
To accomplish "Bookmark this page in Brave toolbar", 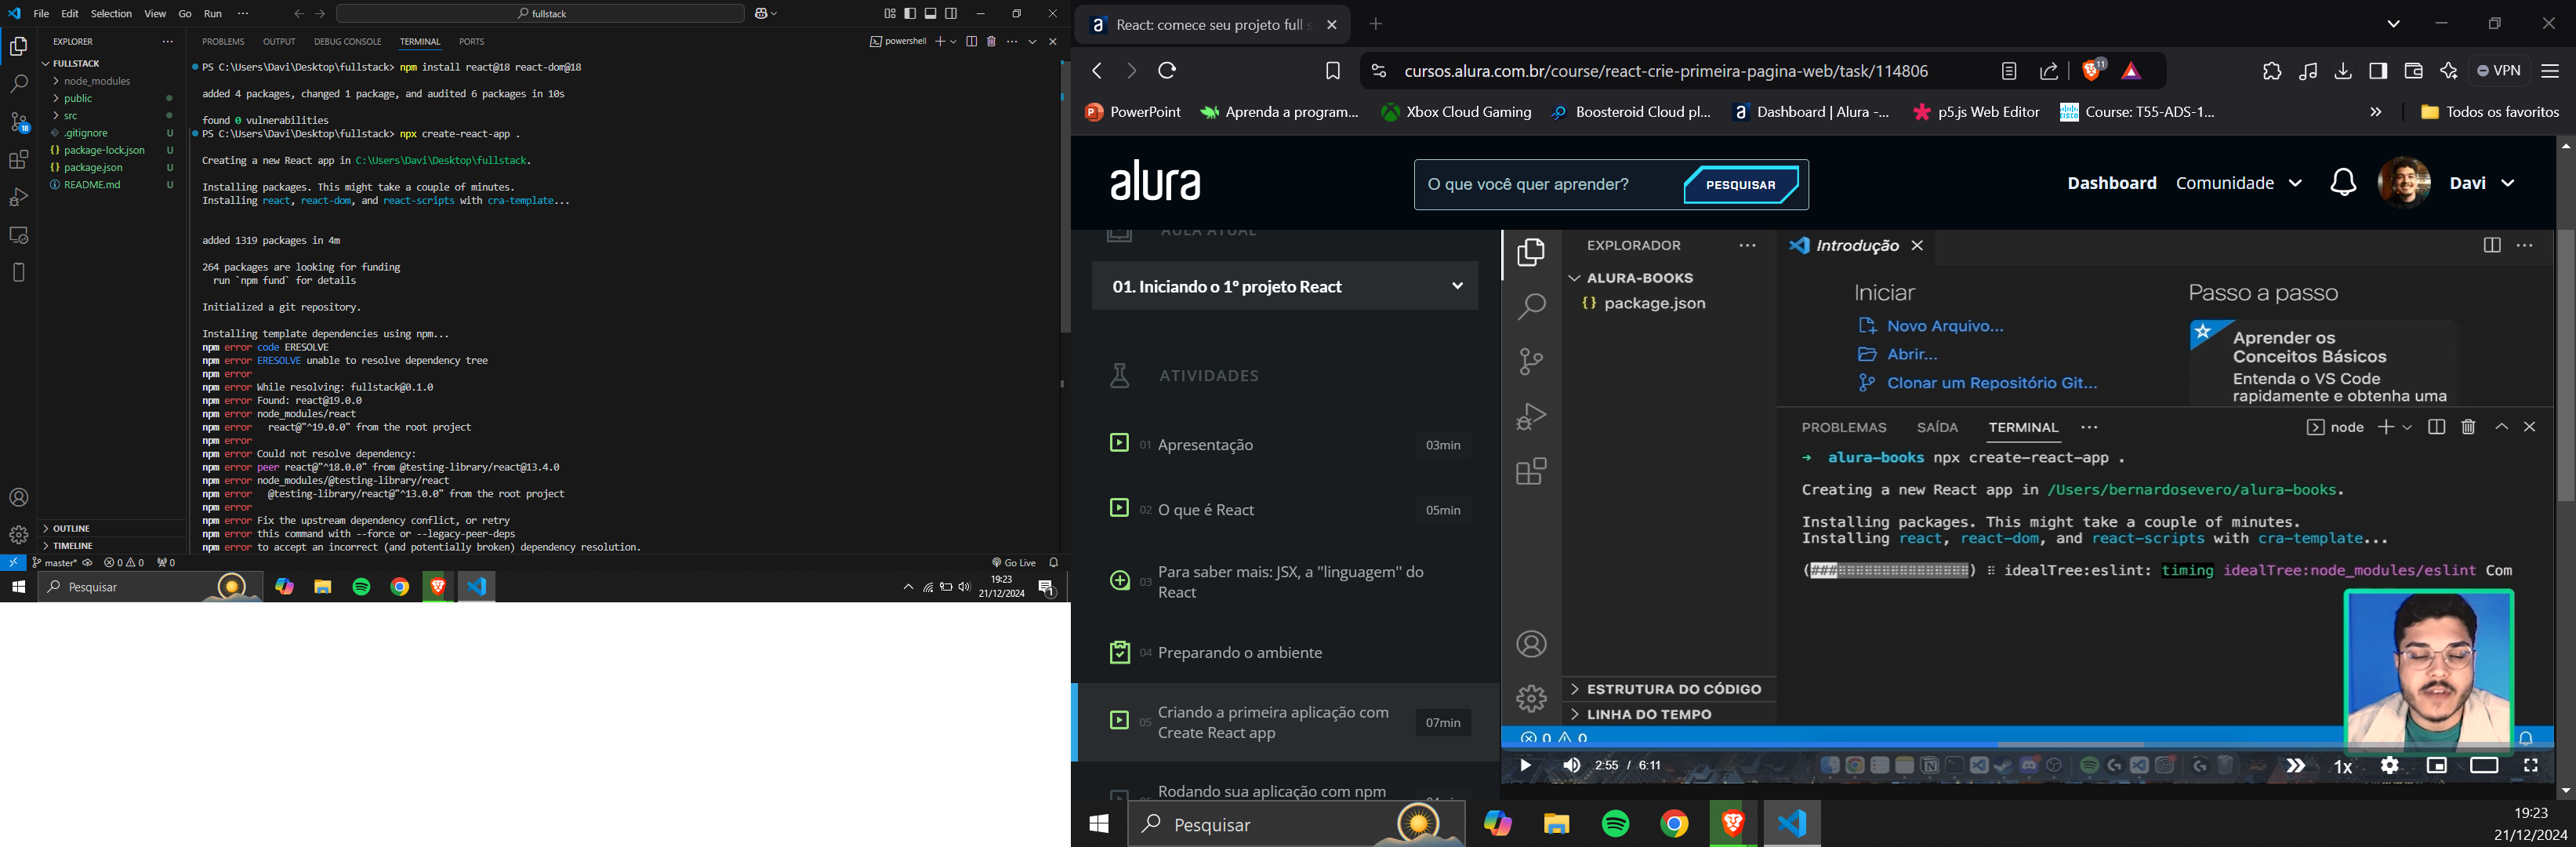I will 1332,71.
